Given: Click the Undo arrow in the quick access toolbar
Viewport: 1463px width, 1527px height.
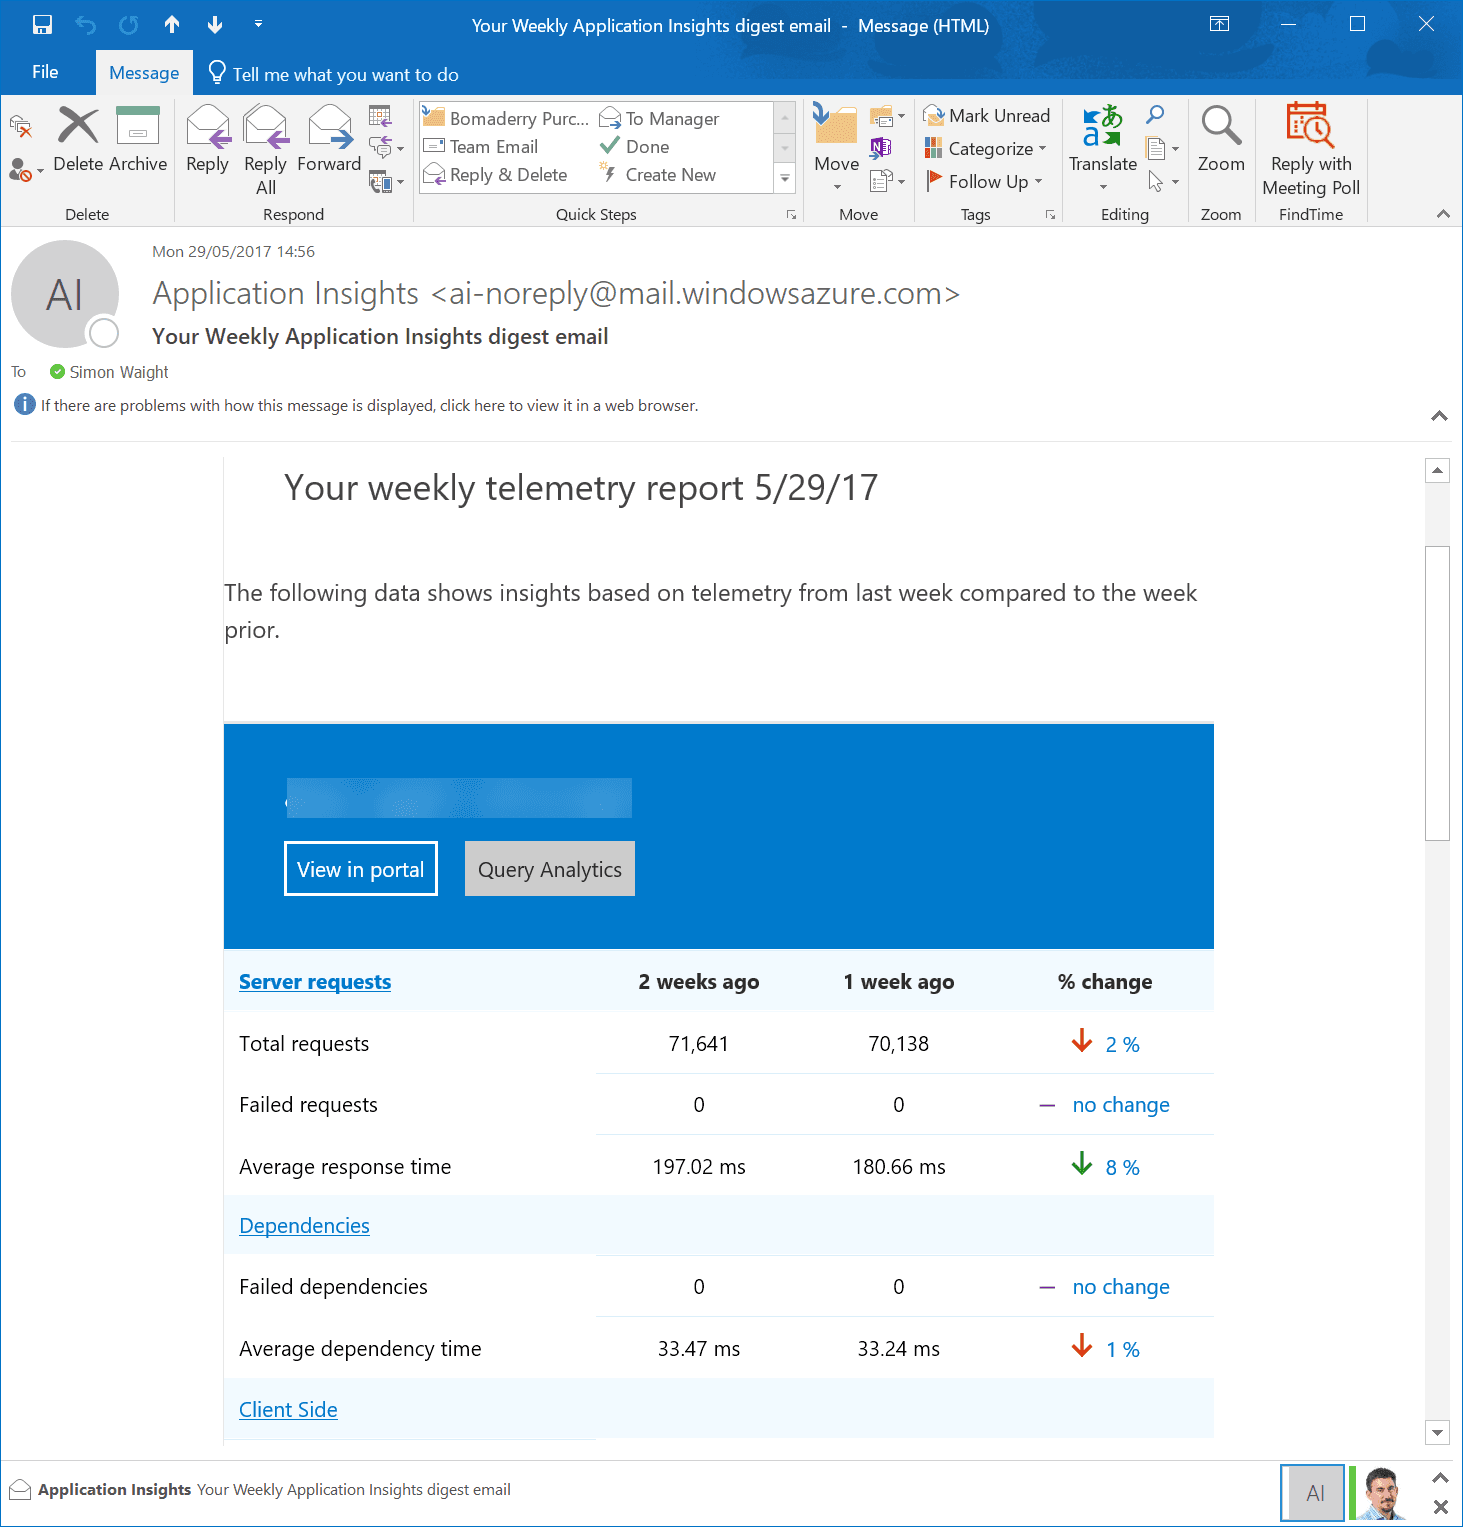Looking at the screenshot, I should (x=86, y=25).
